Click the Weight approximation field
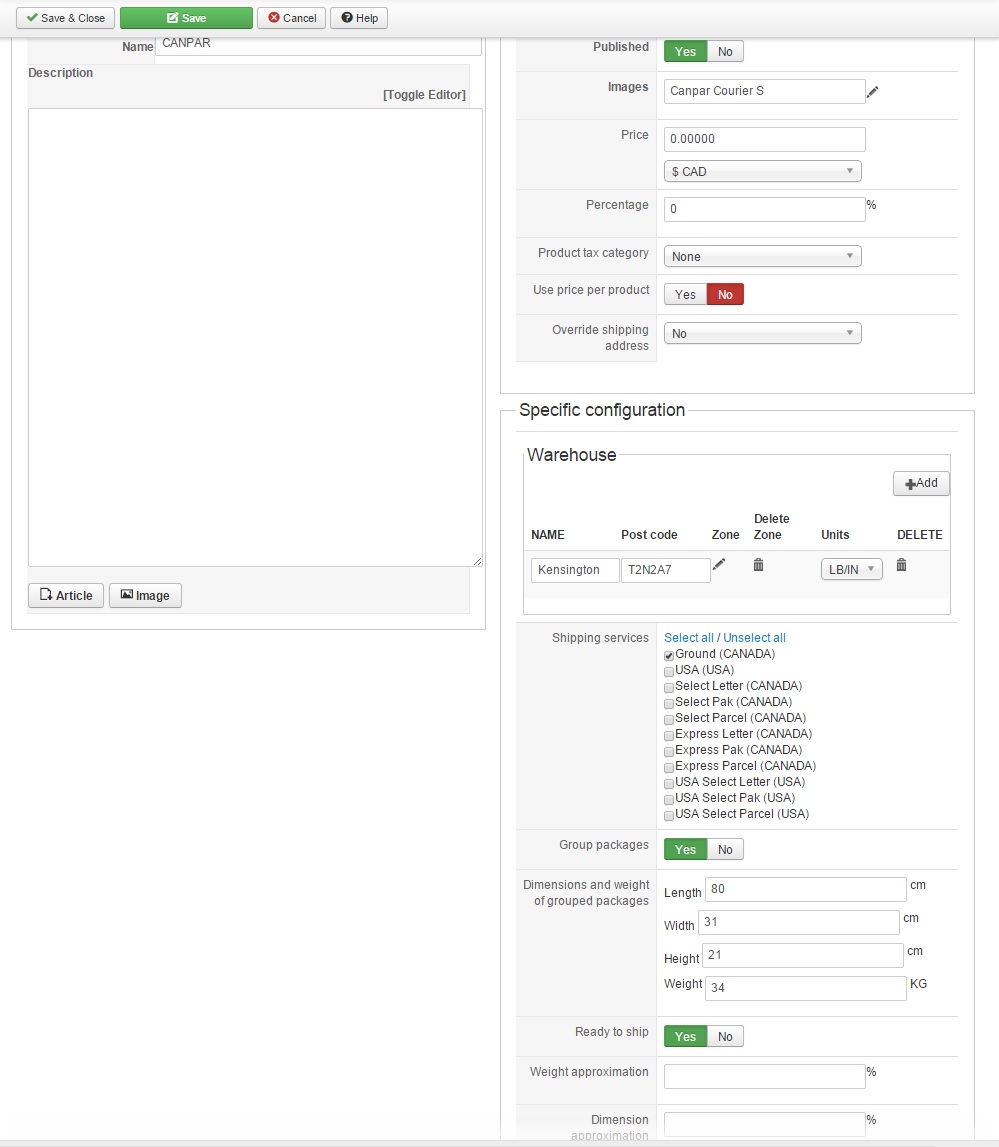The height and width of the screenshot is (1147, 999). click(x=765, y=1077)
